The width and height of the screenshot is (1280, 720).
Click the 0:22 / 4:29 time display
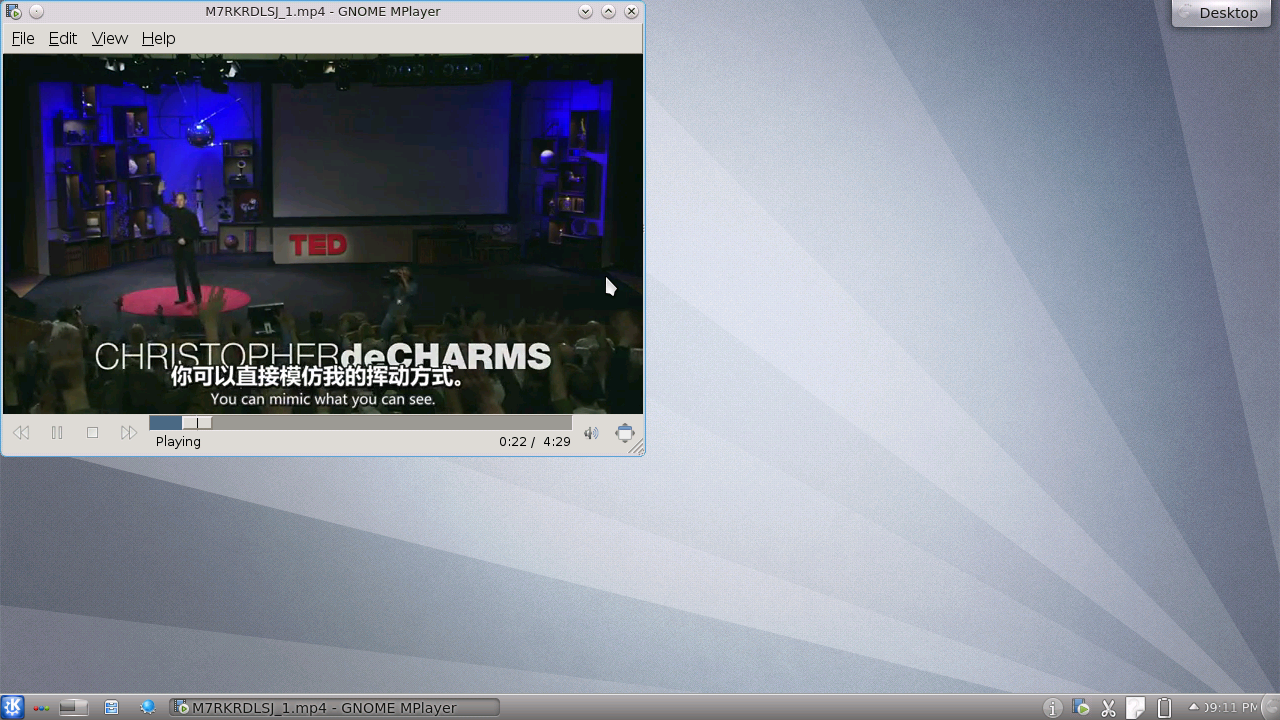point(535,441)
